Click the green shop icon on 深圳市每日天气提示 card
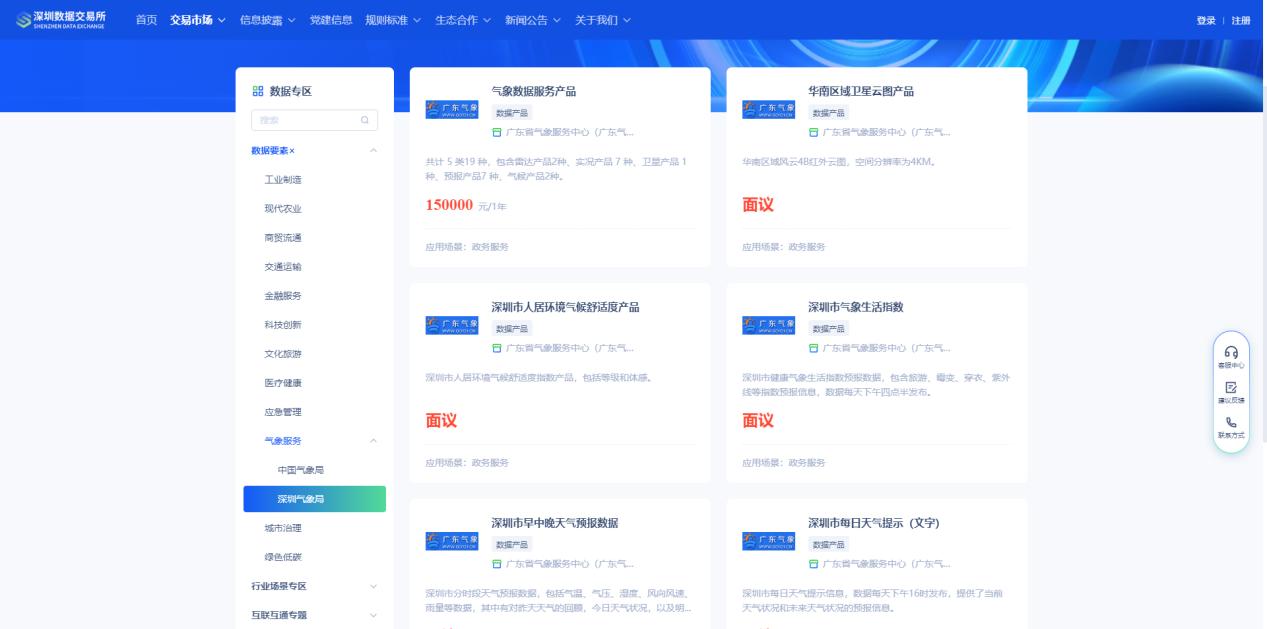Viewport: 1267px width, 629px height. tap(814, 563)
